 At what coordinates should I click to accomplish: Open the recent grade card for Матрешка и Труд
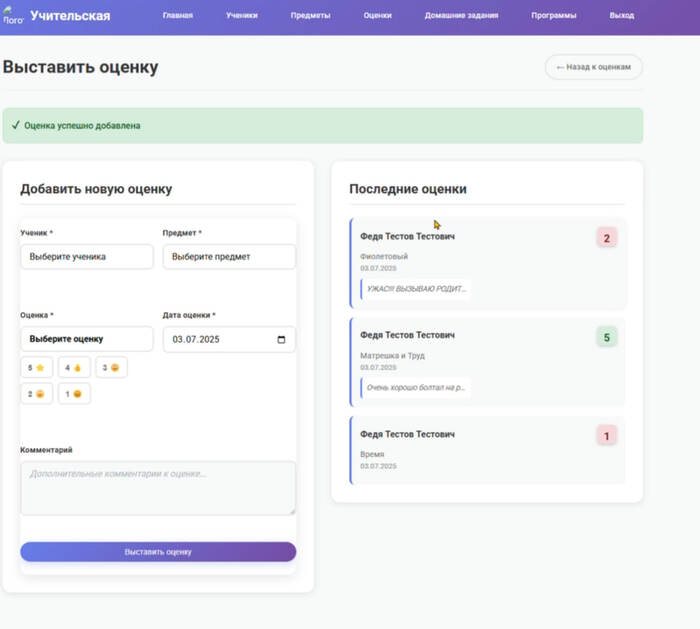coord(488,362)
